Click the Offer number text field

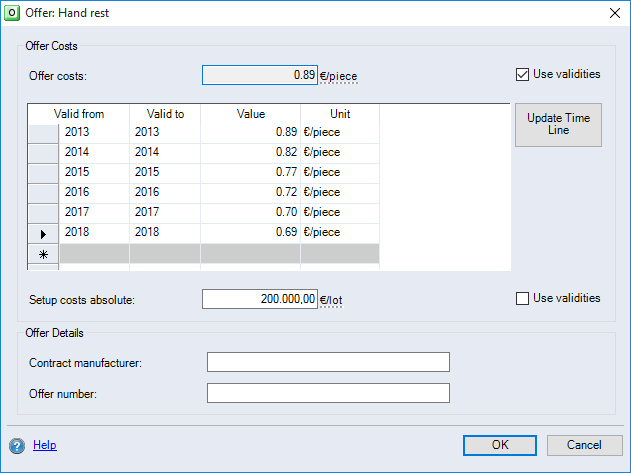[328, 393]
